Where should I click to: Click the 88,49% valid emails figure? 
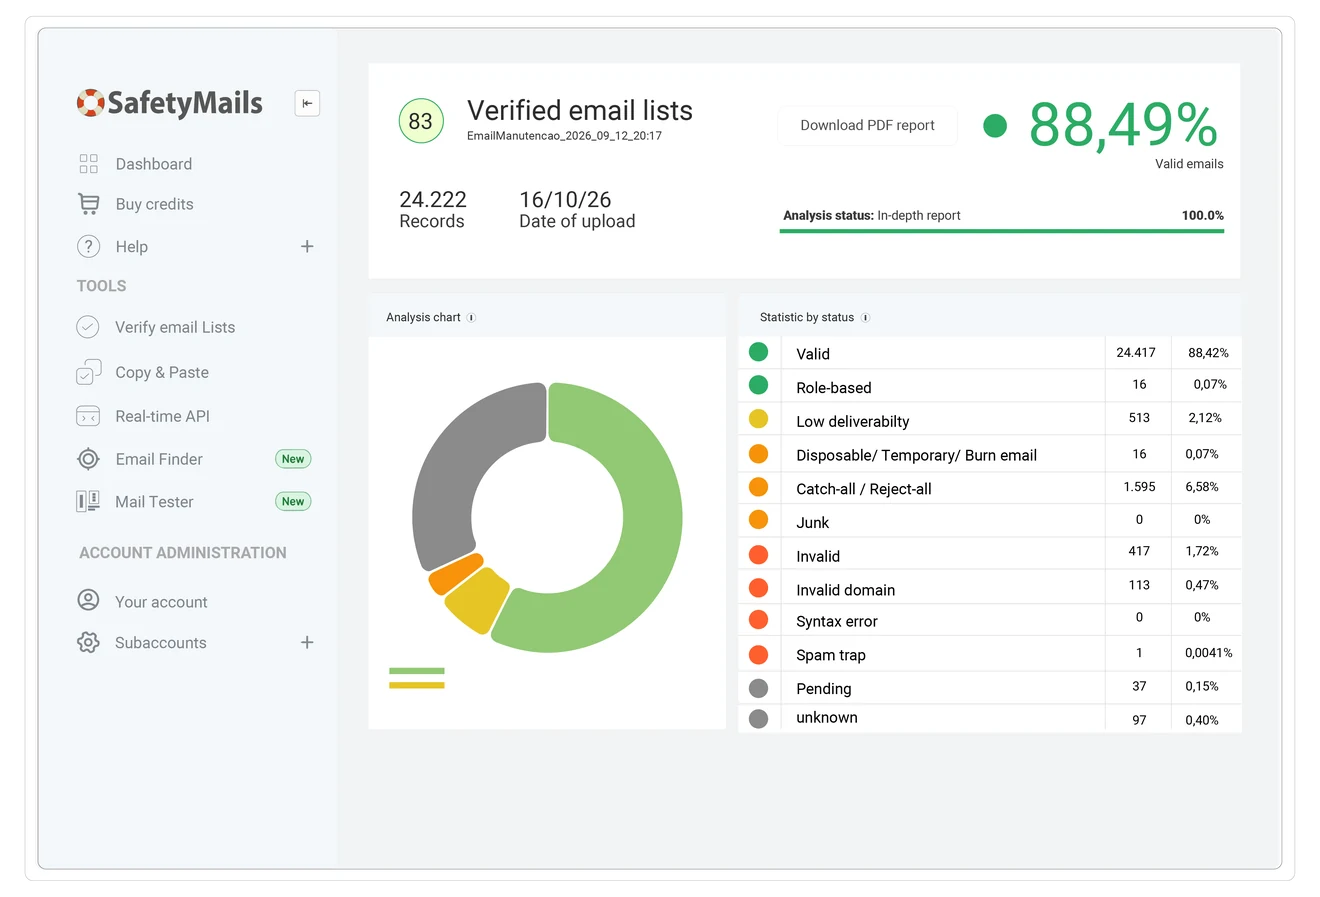1123,126
